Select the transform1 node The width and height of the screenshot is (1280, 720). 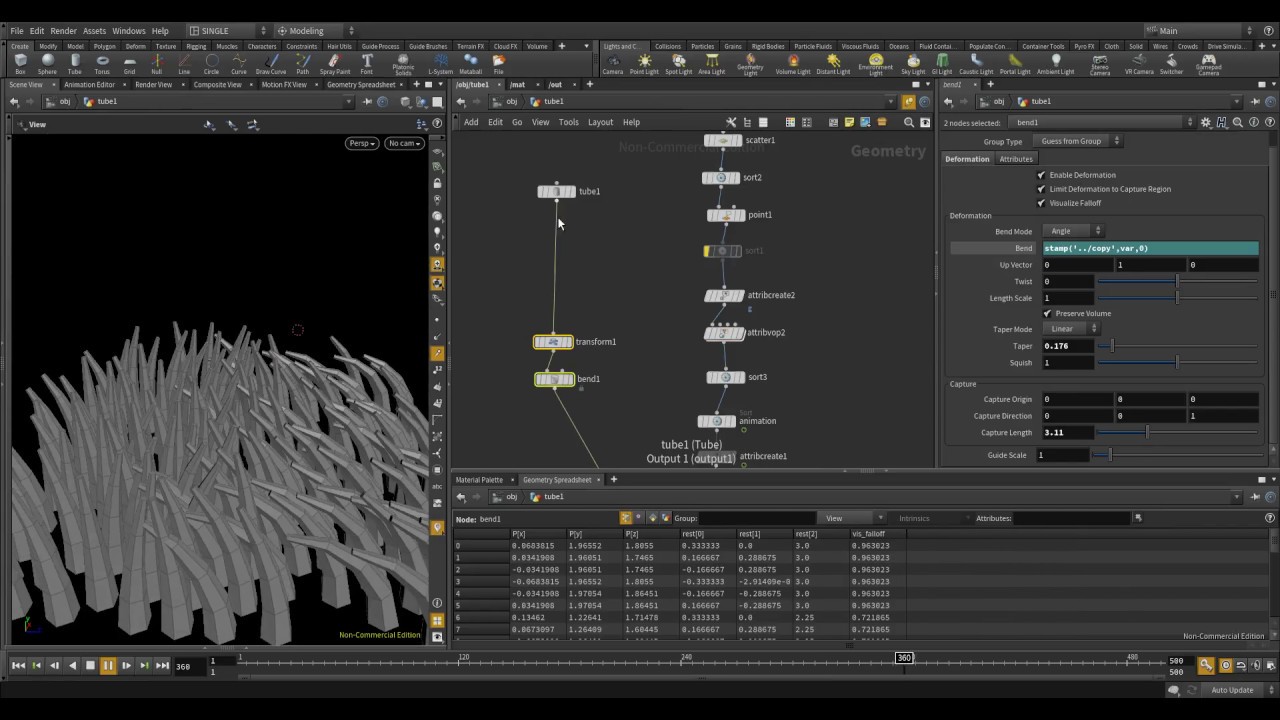[553, 342]
